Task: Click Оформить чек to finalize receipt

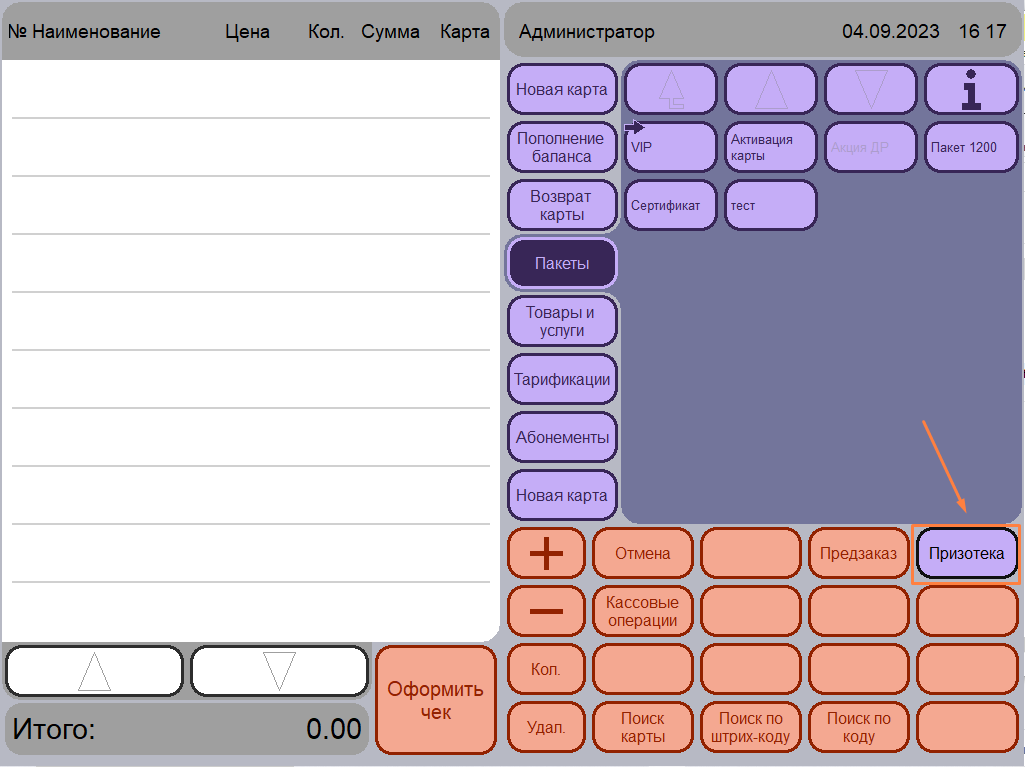Action: 435,700
